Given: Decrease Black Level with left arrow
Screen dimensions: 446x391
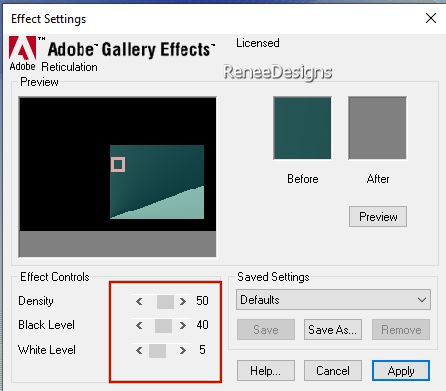Looking at the screenshot, I should [139, 325].
